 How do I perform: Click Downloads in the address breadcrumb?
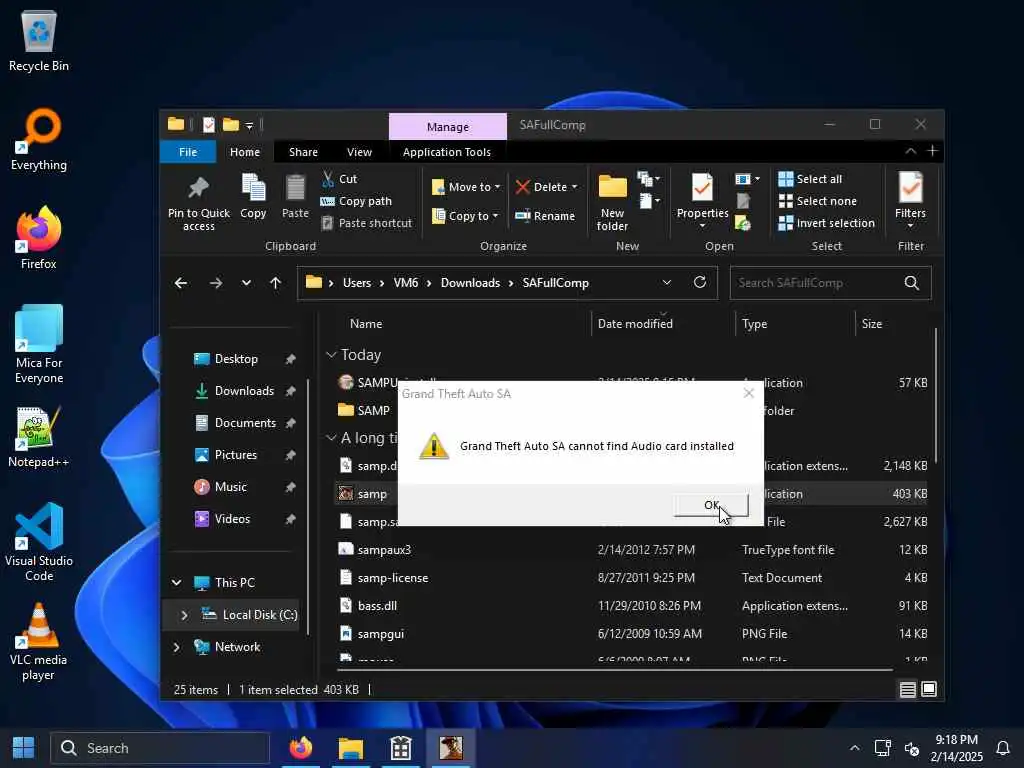tap(470, 283)
